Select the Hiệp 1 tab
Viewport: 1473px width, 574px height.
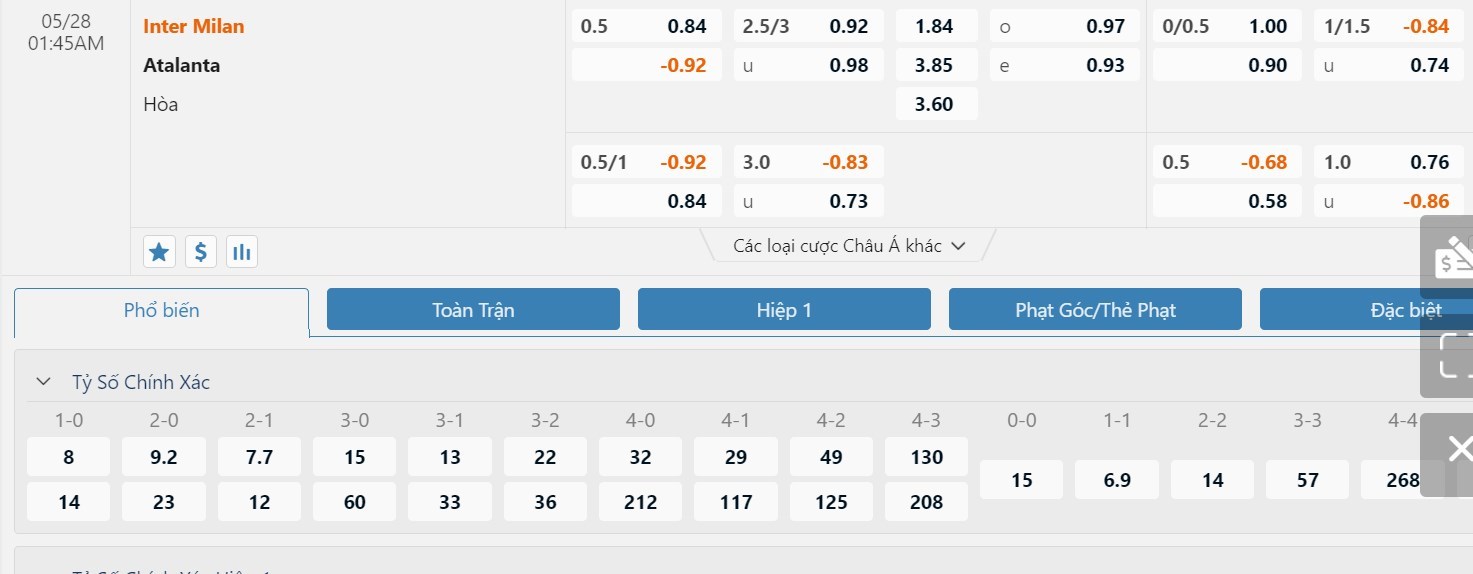coord(784,310)
